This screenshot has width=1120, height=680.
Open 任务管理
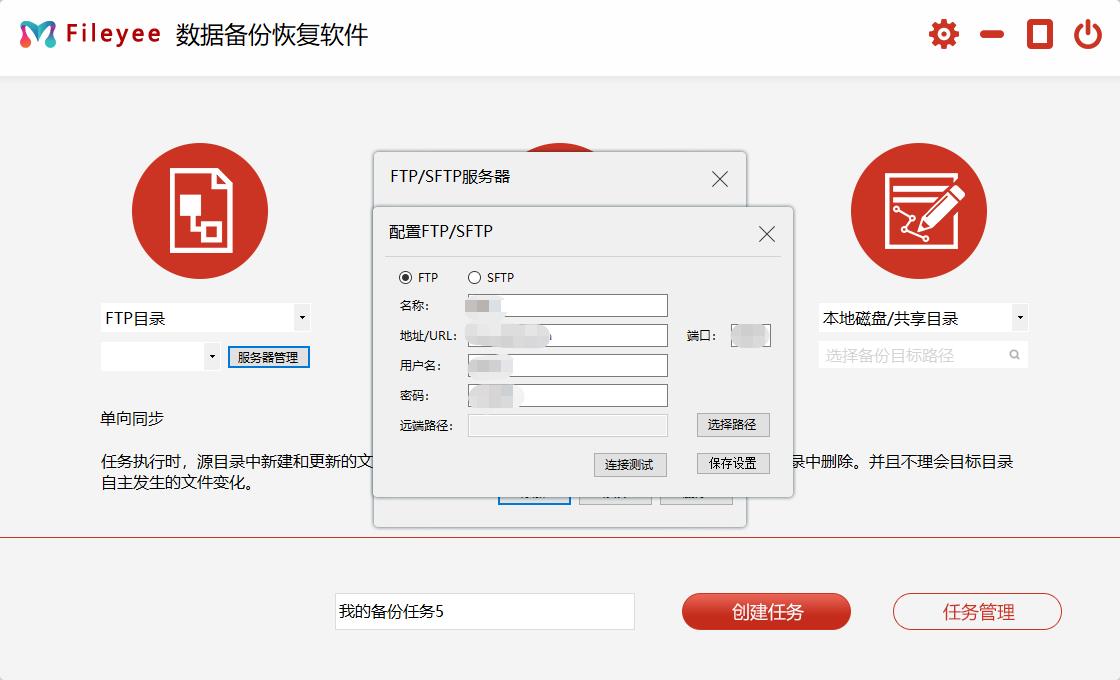tap(976, 611)
